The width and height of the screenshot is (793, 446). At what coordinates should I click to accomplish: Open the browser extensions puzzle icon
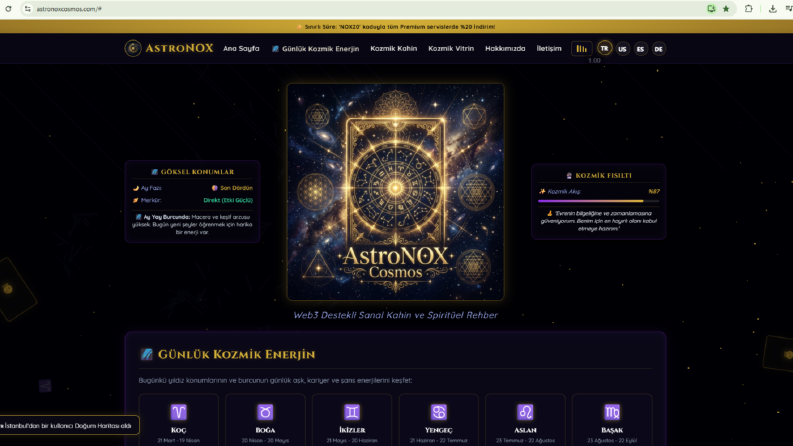[x=748, y=9]
